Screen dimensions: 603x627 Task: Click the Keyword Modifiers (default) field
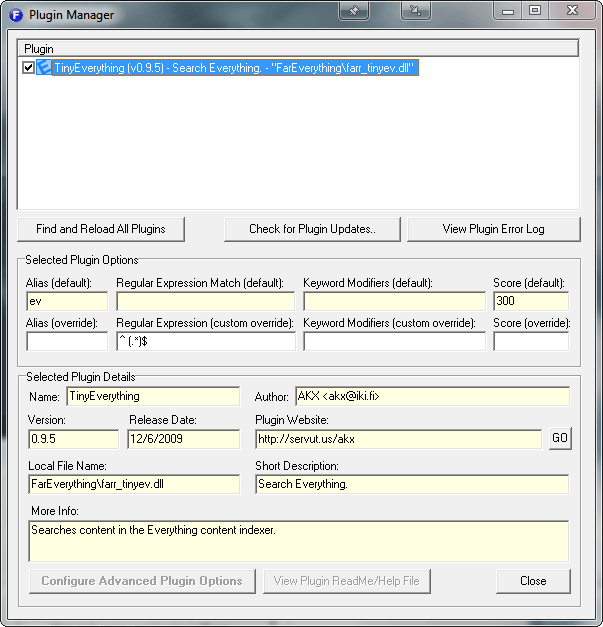(x=394, y=301)
